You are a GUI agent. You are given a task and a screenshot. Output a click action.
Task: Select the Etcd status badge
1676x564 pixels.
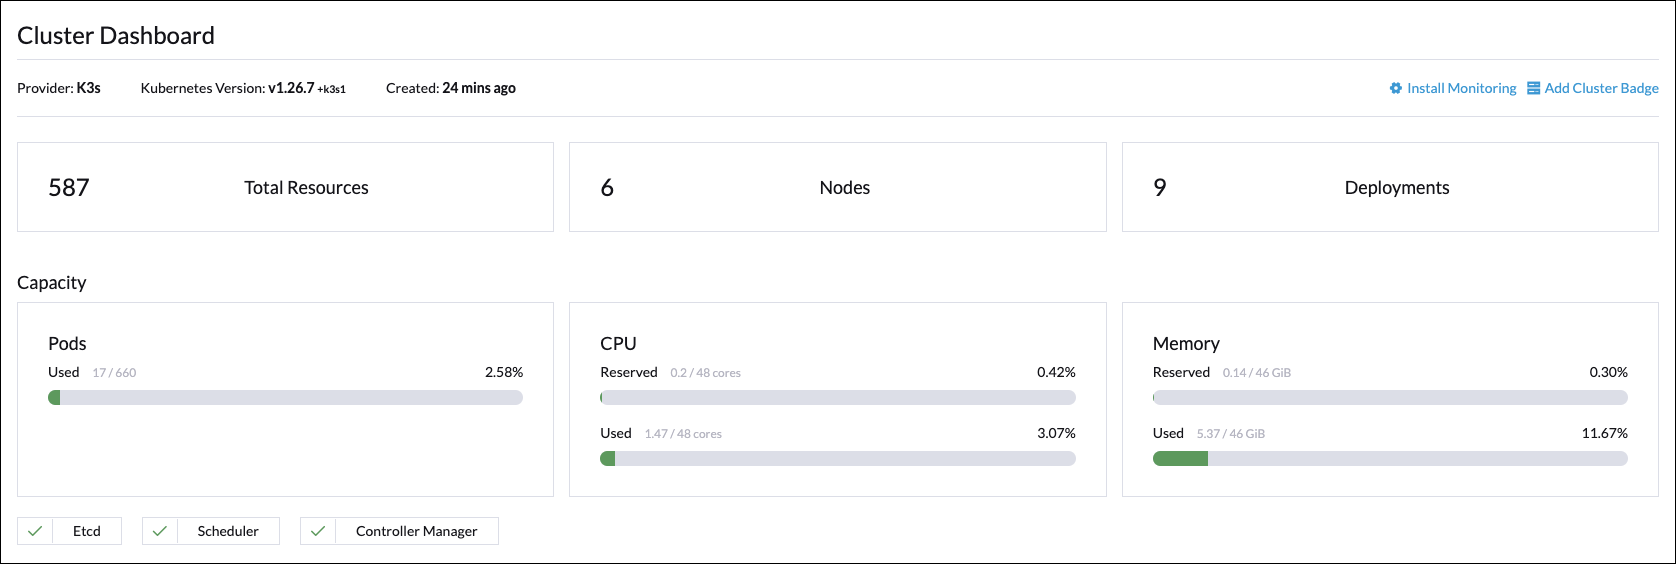tap(69, 531)
